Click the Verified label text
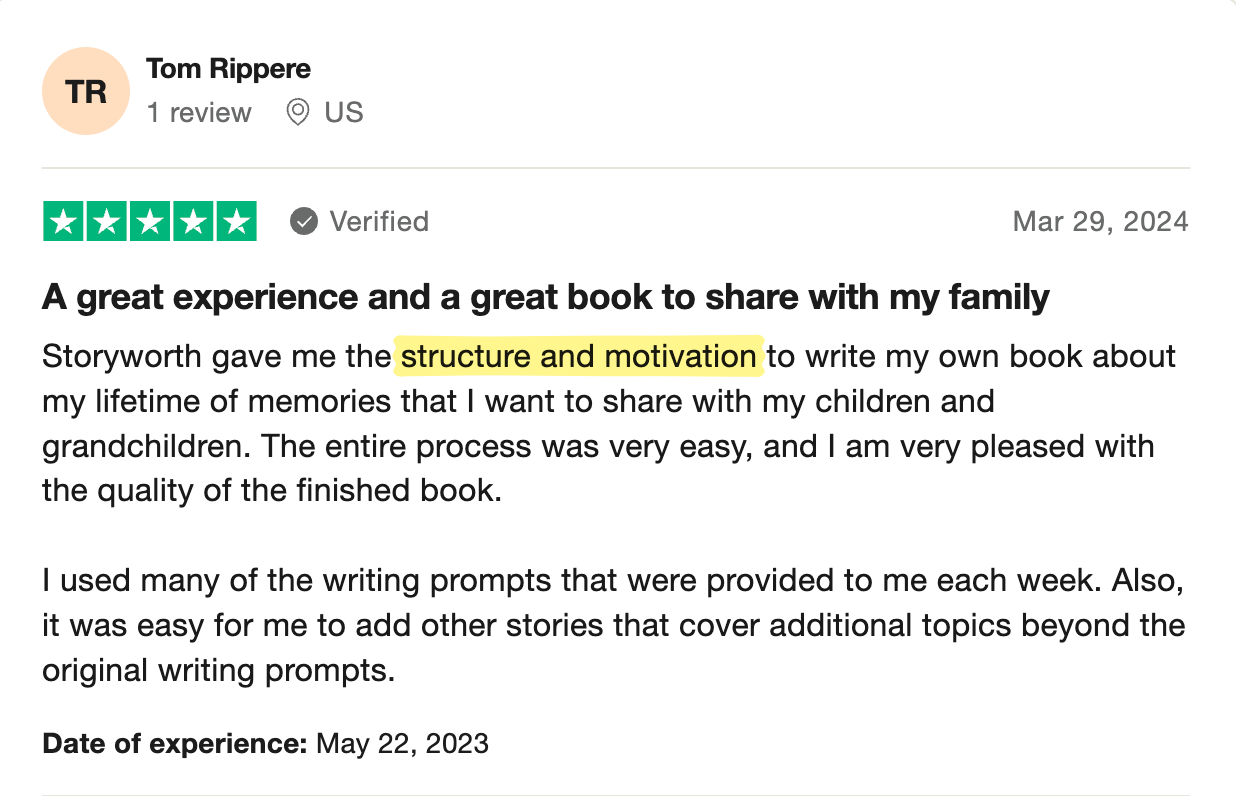 pyautogui.click(x=379, y=221)
